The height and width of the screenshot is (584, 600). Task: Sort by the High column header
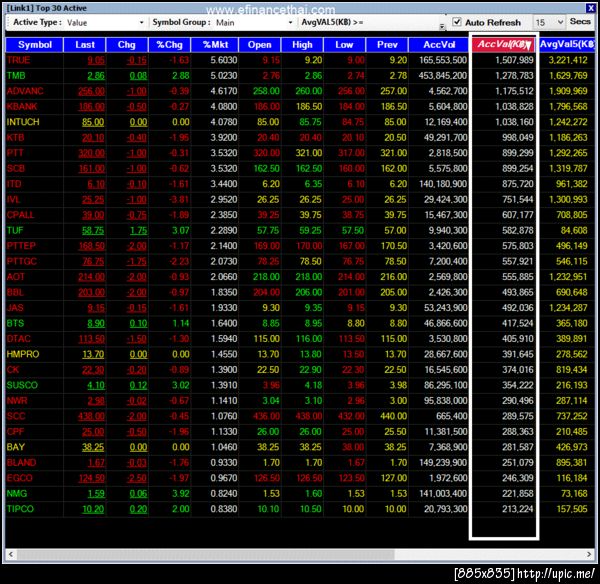click(x=302, y=45)
